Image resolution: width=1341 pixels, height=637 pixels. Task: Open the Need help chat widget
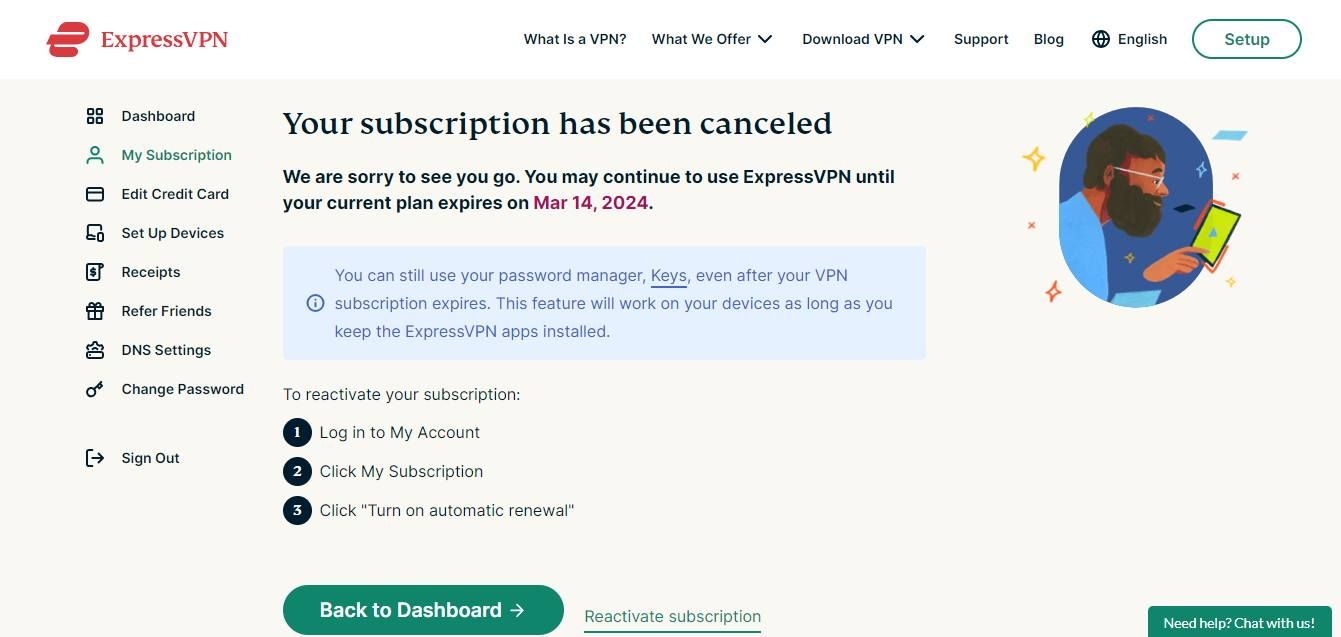pyautogui.click(x=1239, y=622)
